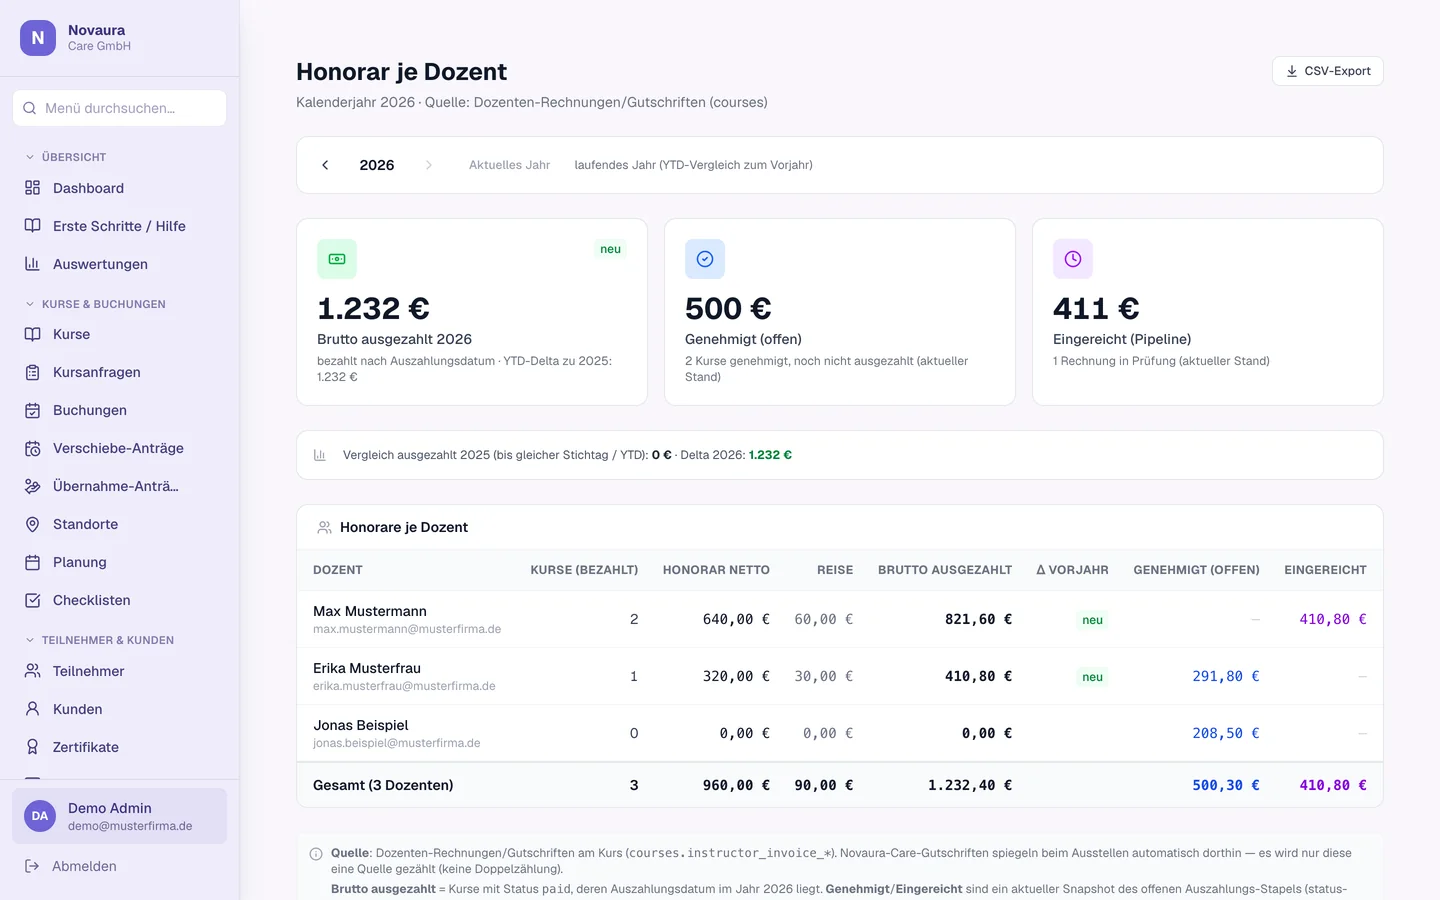1440x900 pixels.
Task: Click the map pin icon beside Standorte
Action: (x=32, y=524)
